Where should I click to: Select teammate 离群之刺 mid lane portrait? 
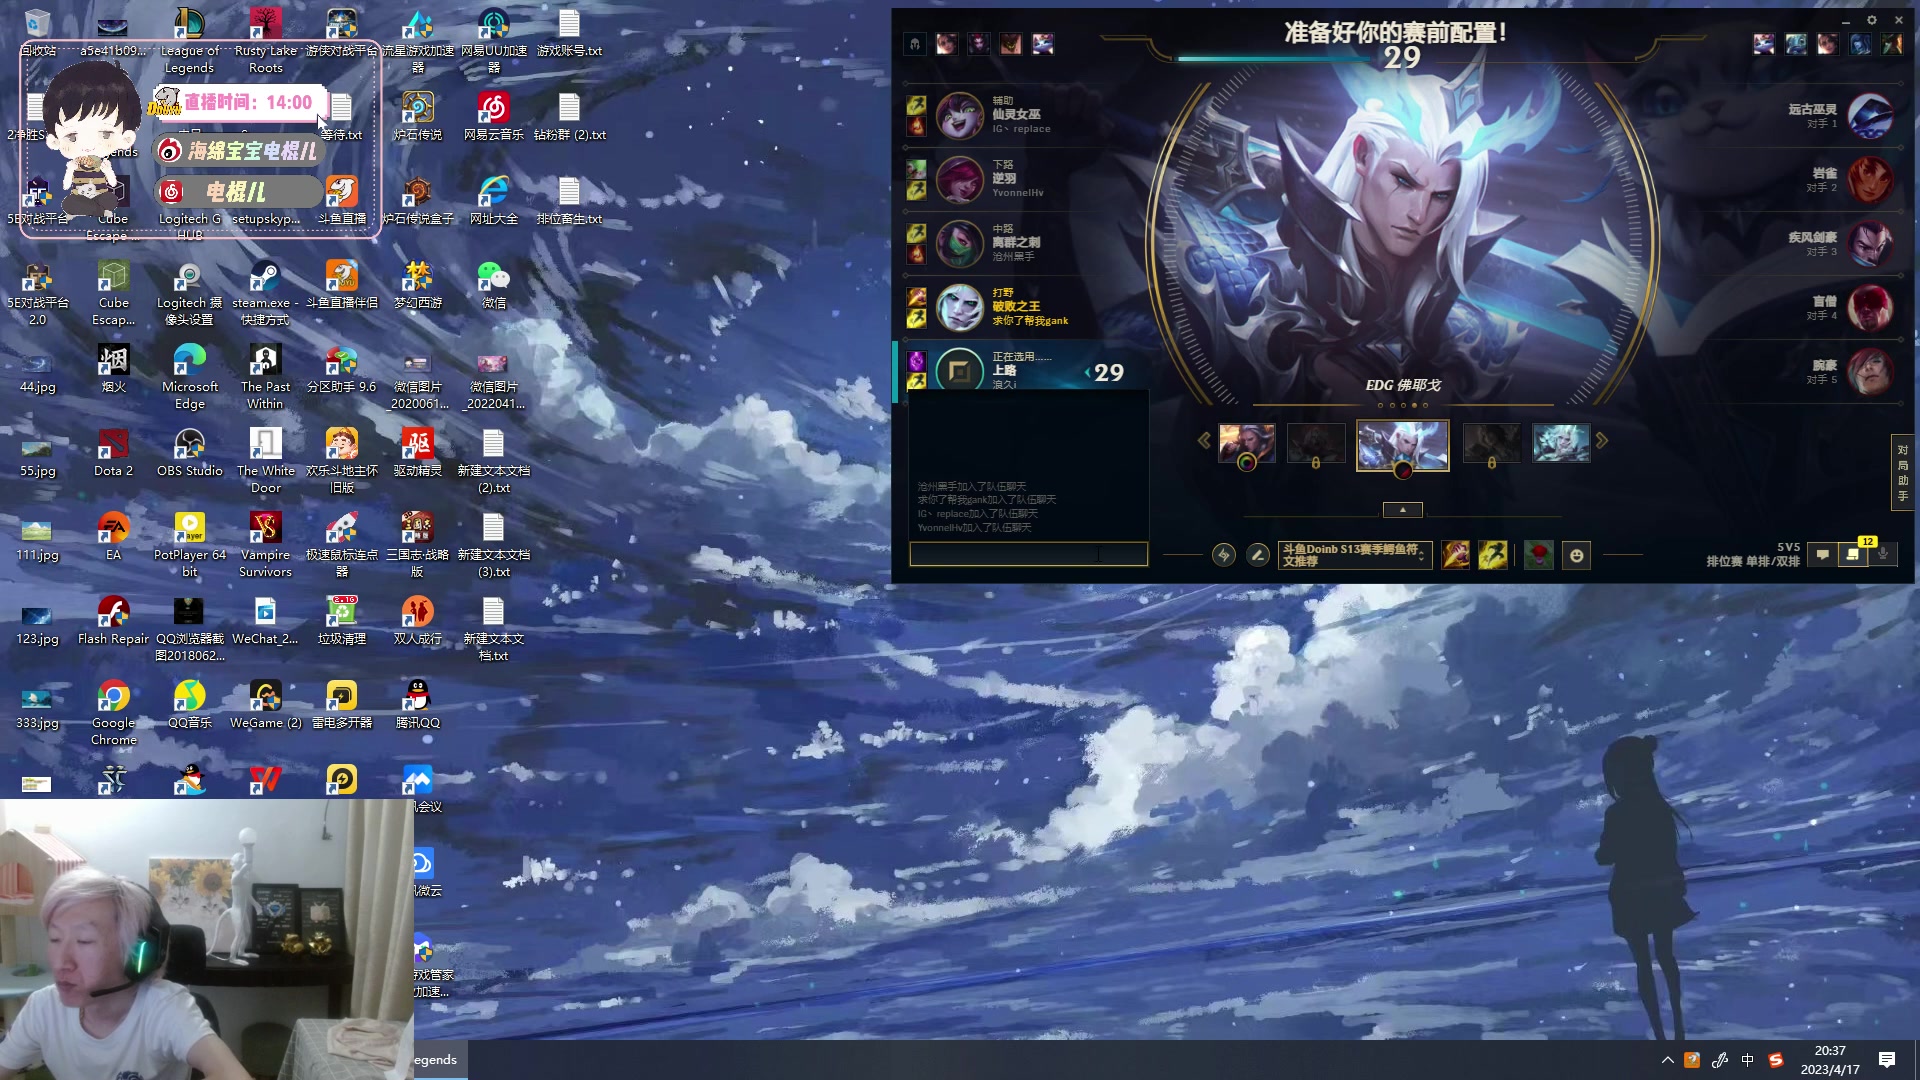coord(959,243)
